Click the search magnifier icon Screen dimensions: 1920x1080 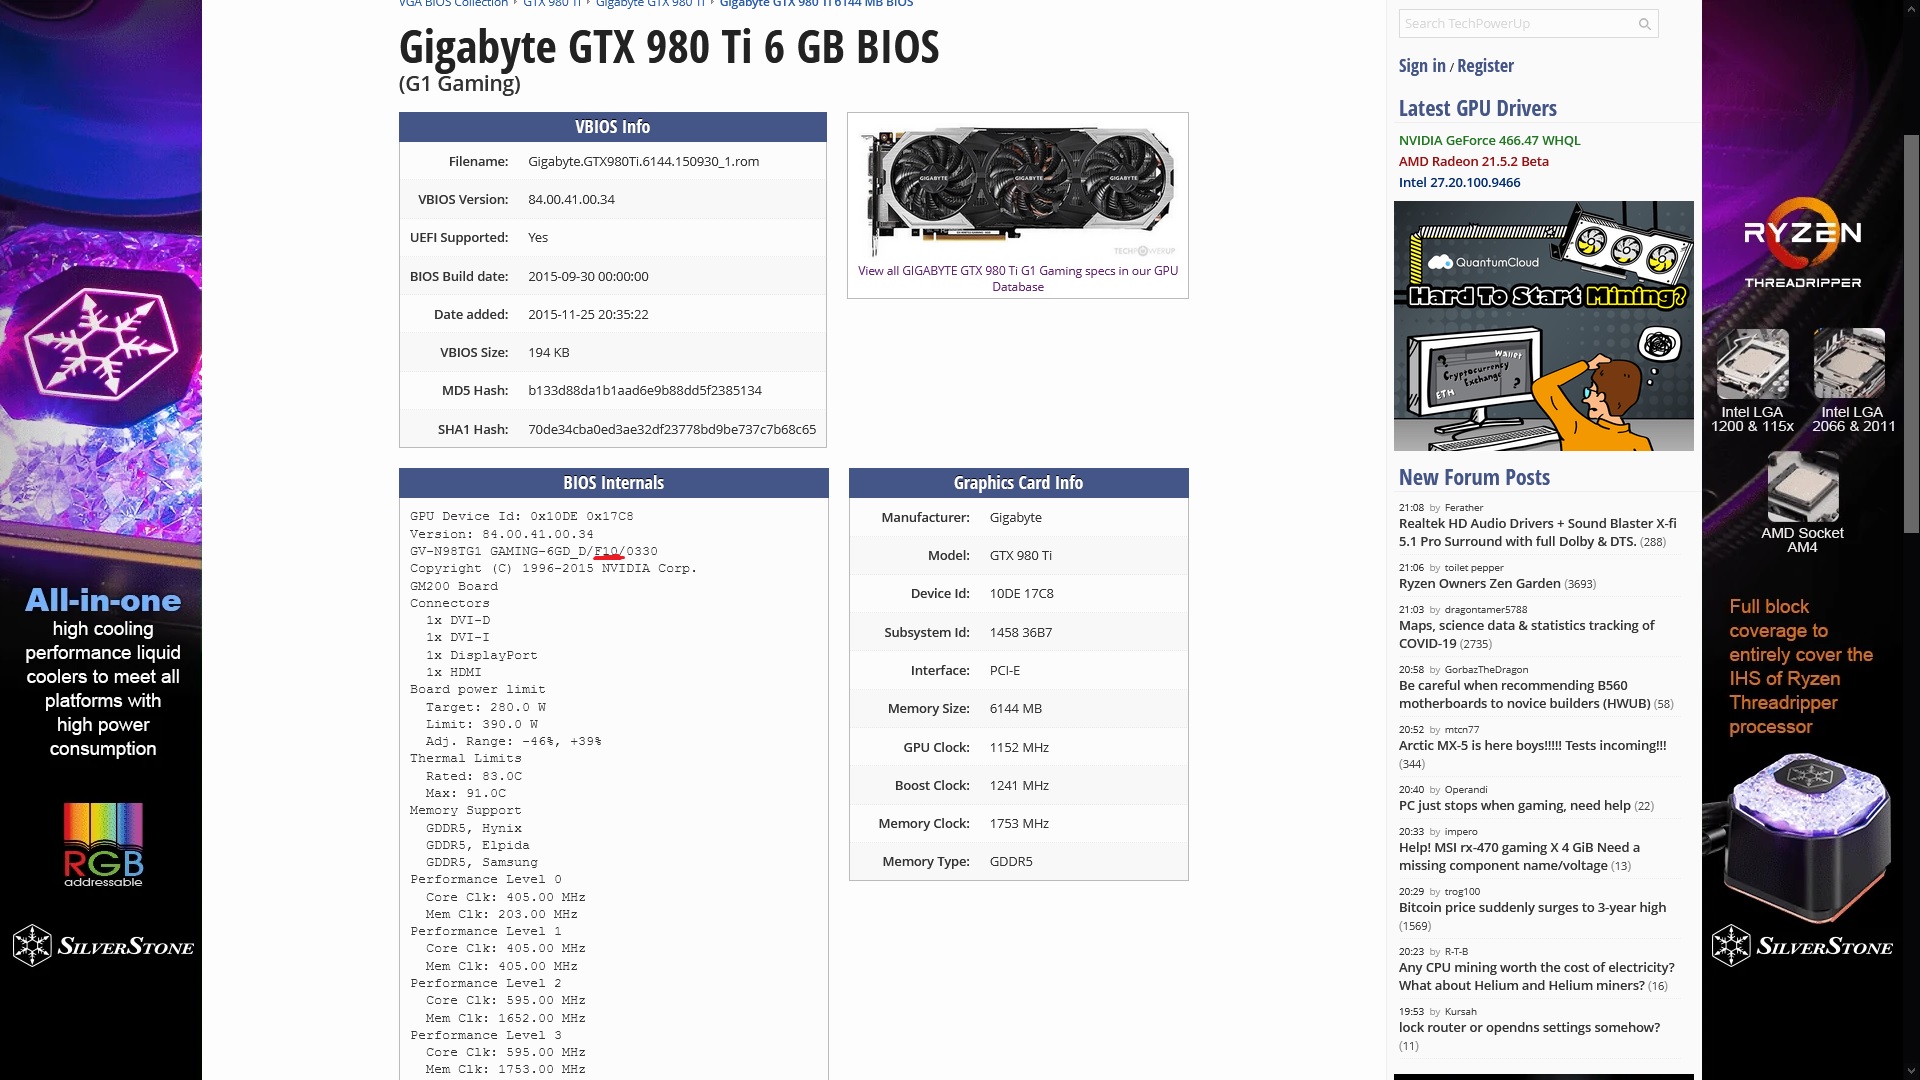tap(1644, 24)
